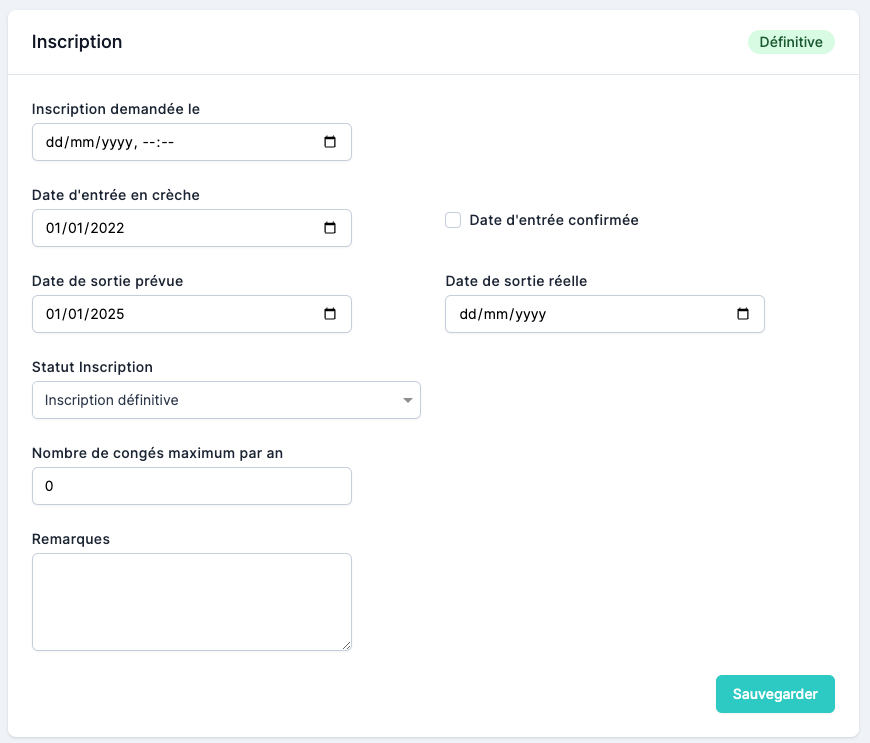Tick the Date d'entrée confirmée checkbox
Viewport: 870px width, 743px height.
pos(453,220)
